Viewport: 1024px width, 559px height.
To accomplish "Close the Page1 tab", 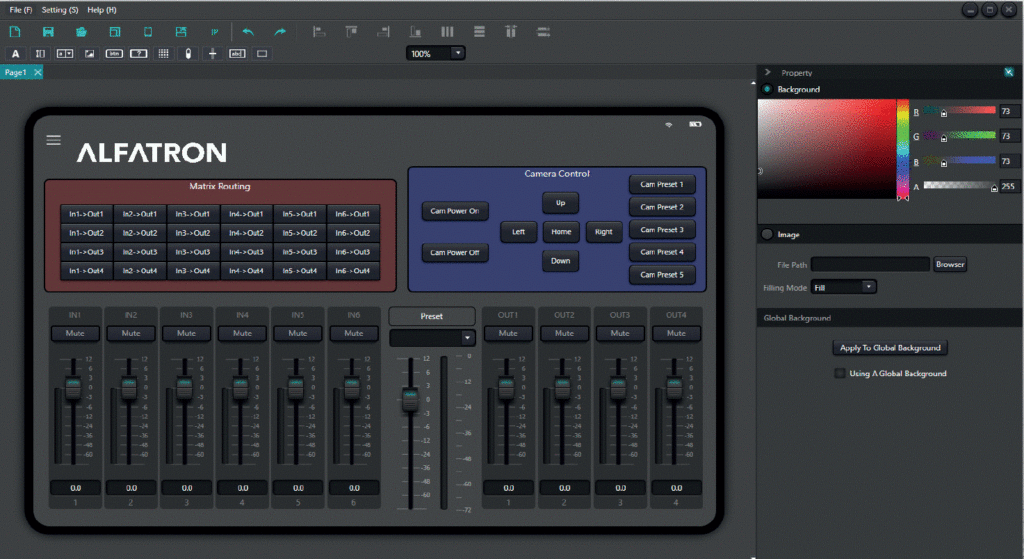I will coord(38,72).
